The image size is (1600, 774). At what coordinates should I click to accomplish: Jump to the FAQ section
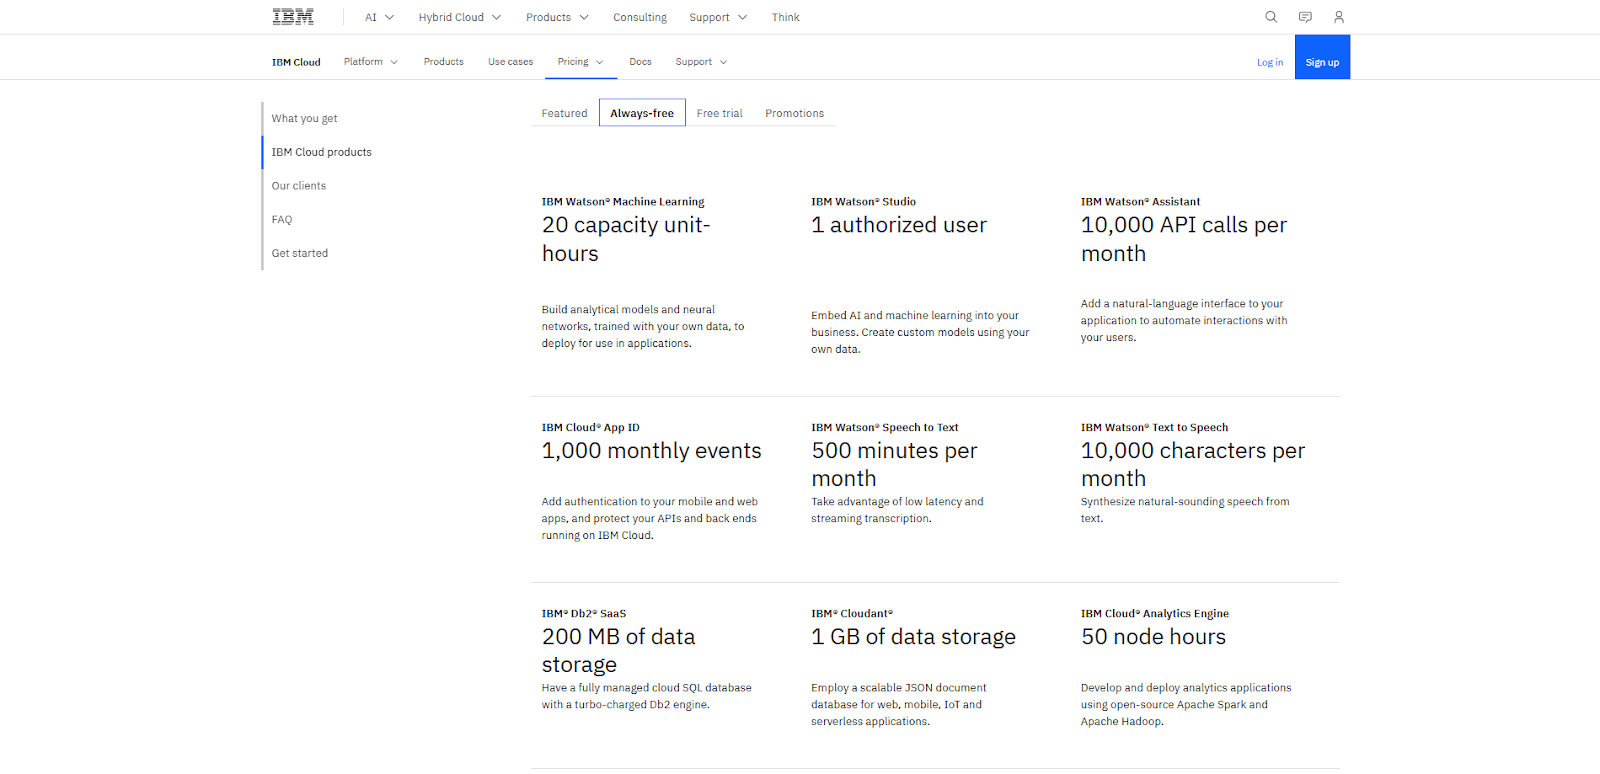[x=282, y=220]
